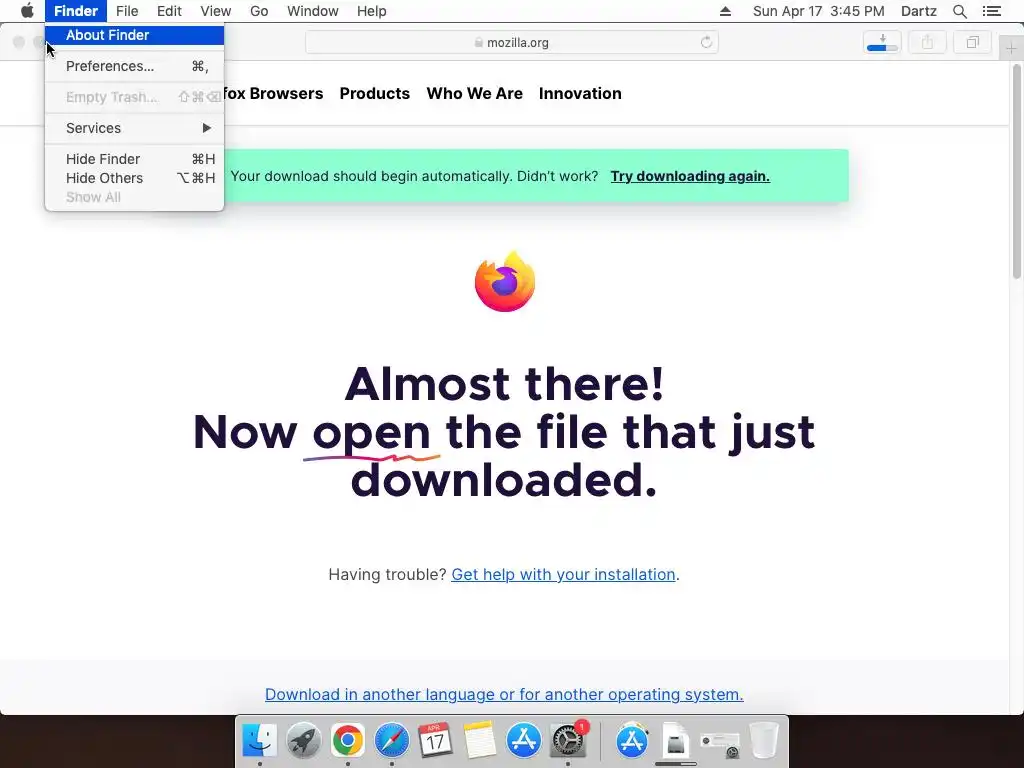
Task: Open the Apple menu
Action: click(x=27, y=11)
